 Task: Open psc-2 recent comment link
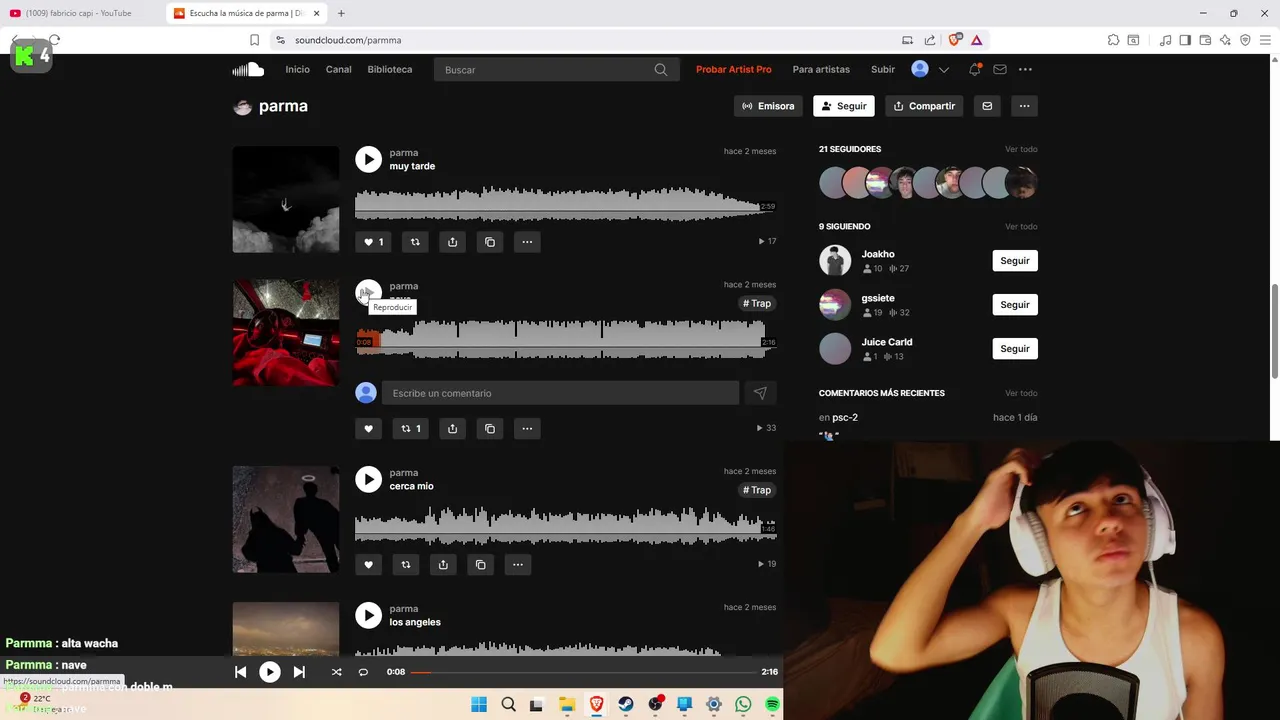coord(845,417)
